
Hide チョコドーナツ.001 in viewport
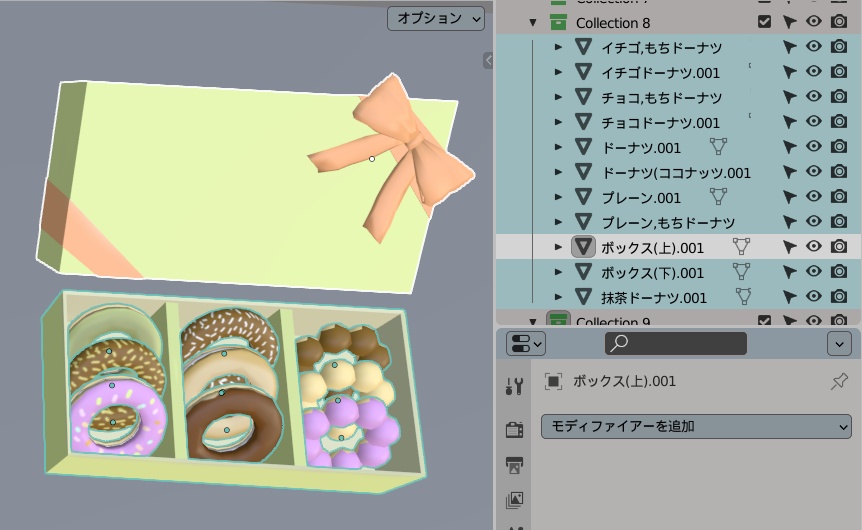click(814, 122)
